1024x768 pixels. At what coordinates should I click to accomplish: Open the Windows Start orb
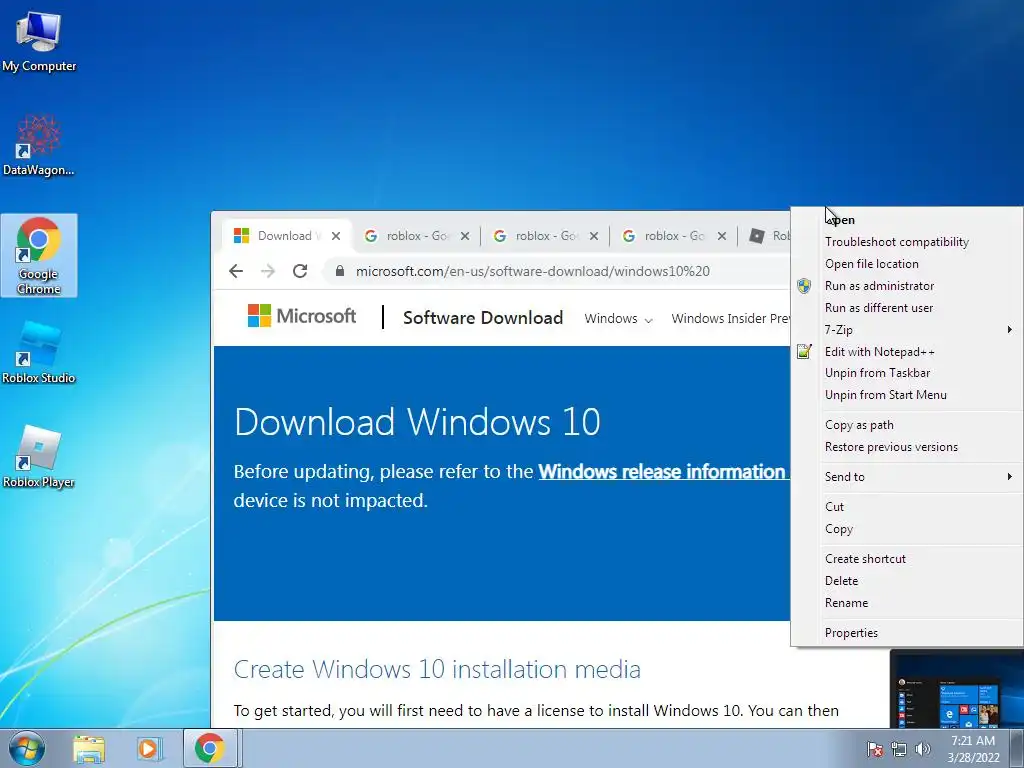pos(27,748)
